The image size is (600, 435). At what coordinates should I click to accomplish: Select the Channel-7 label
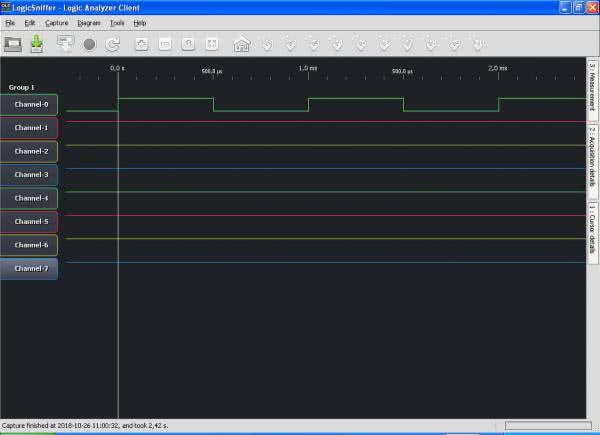click(x=30, y=268)
